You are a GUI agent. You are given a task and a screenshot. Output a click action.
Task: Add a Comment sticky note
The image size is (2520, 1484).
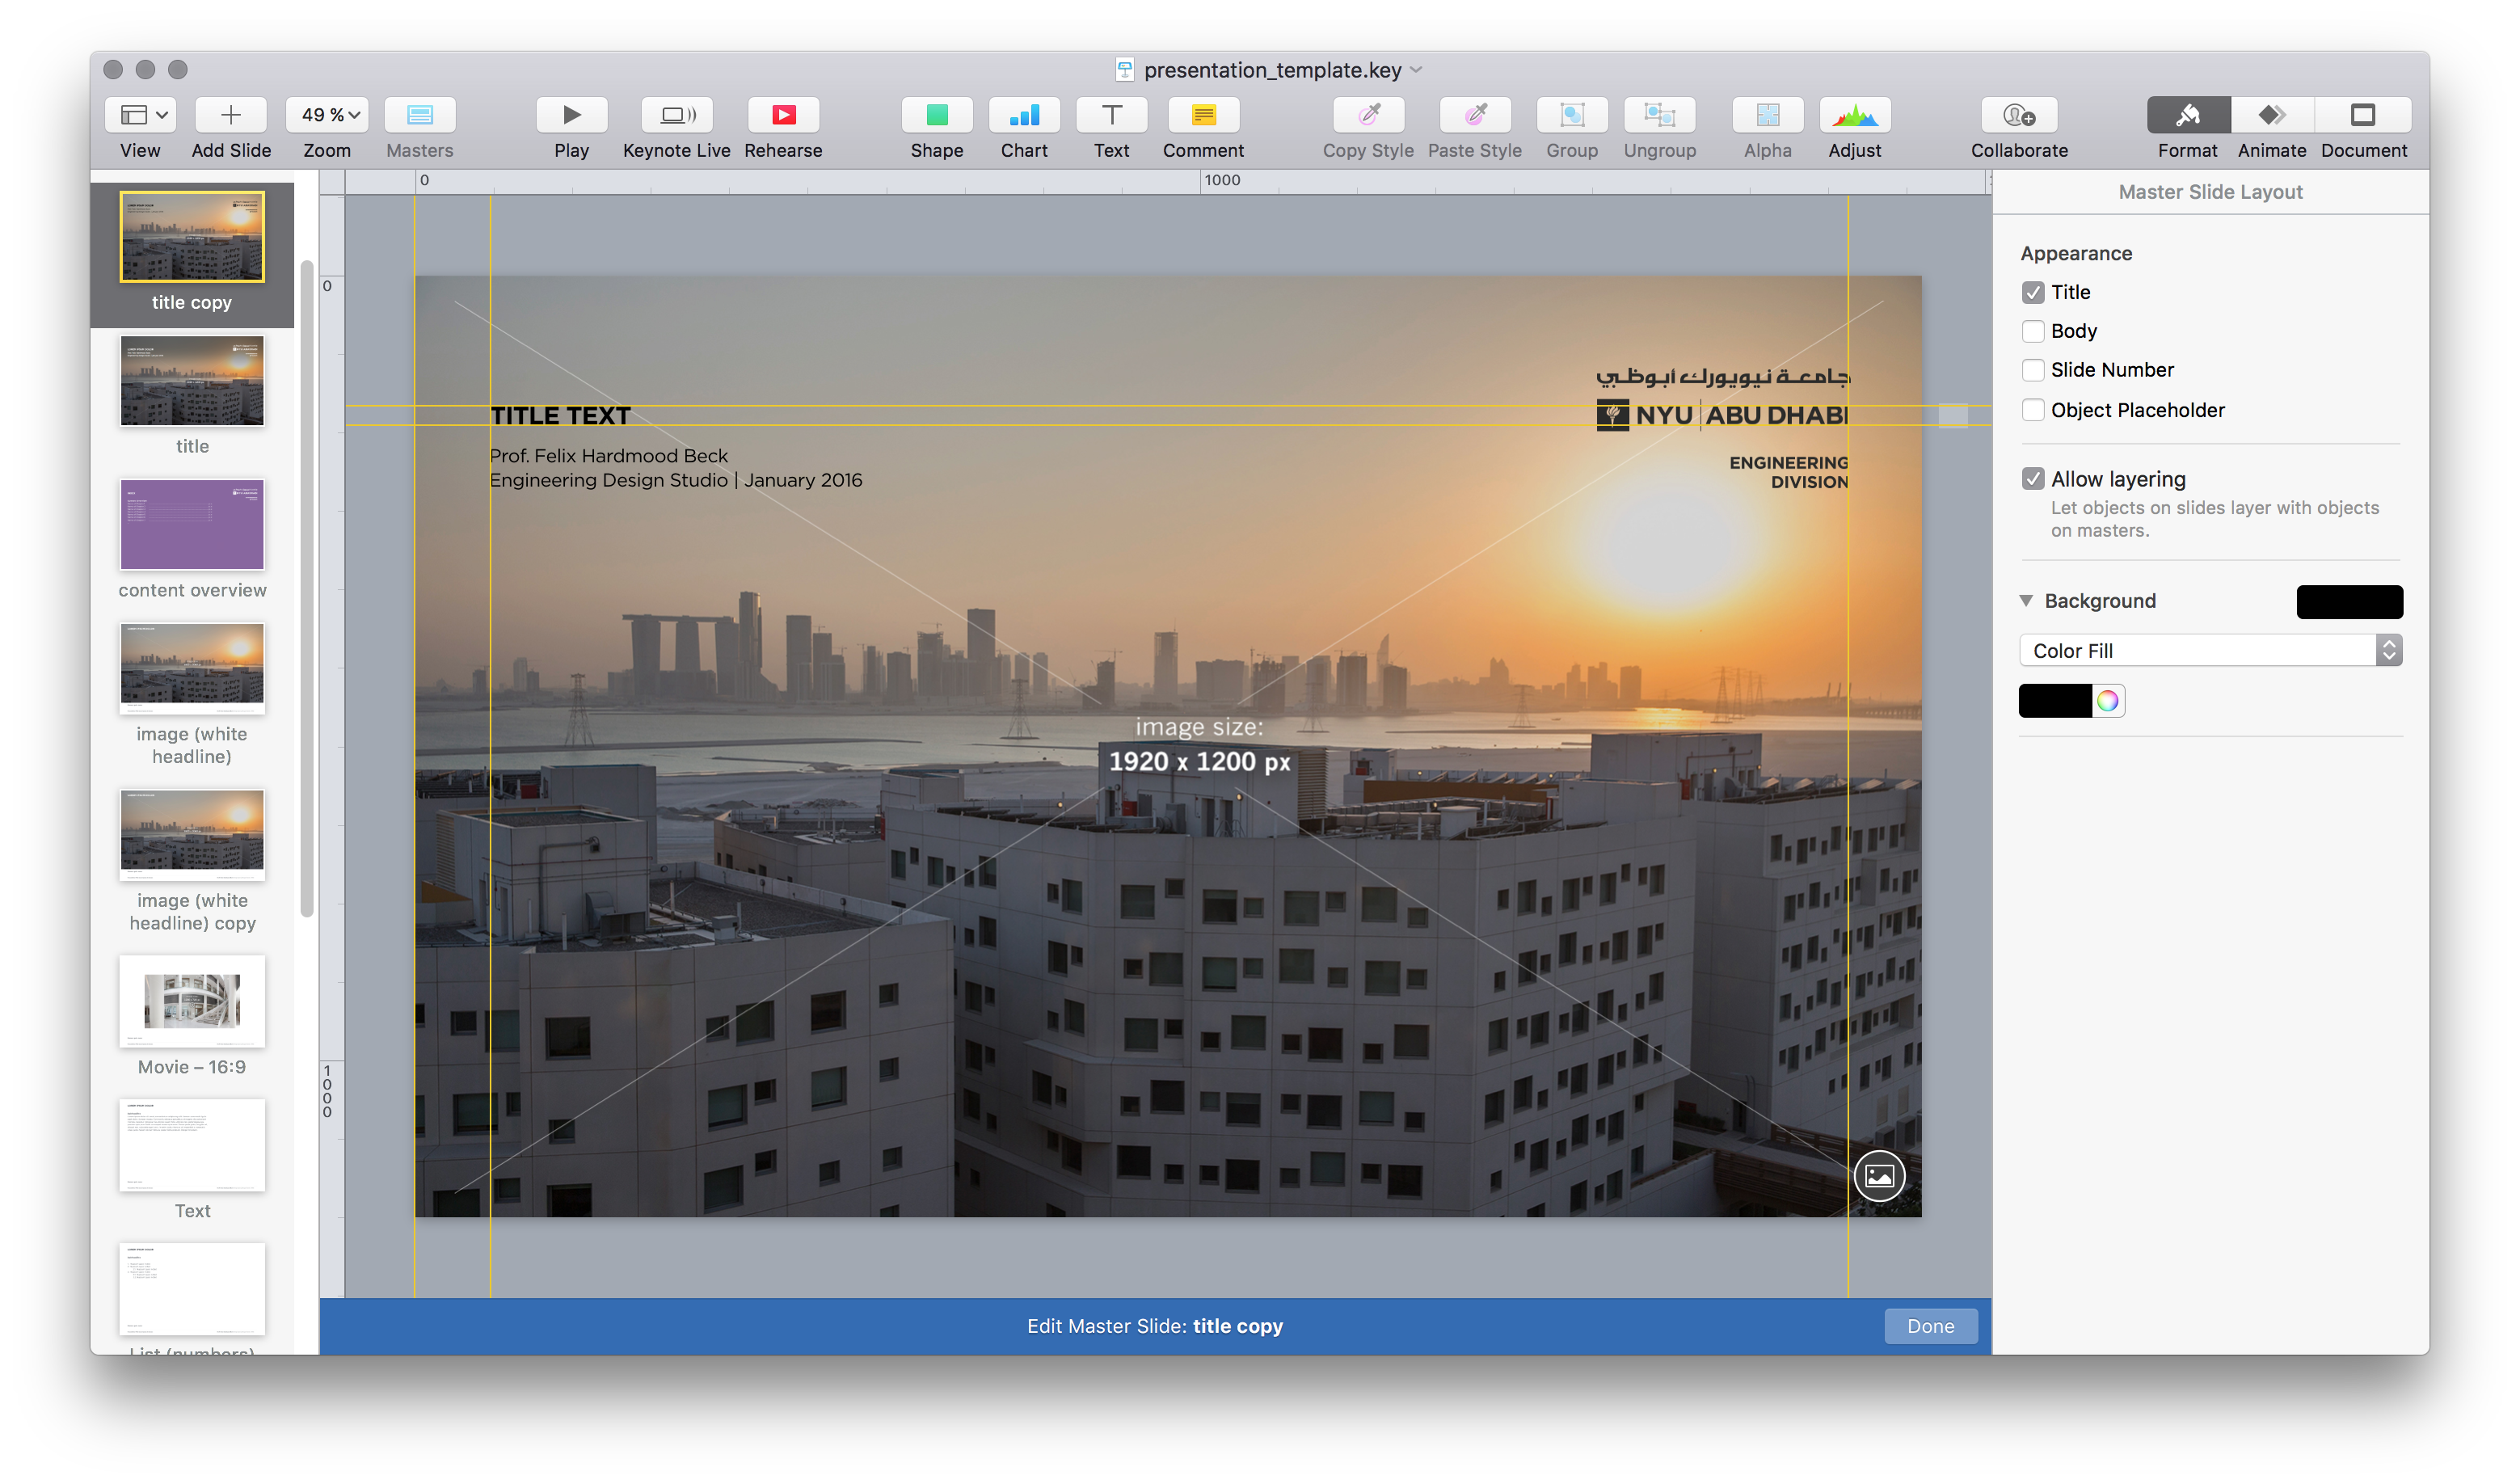pyautogui.click(x=1203, y=115)
